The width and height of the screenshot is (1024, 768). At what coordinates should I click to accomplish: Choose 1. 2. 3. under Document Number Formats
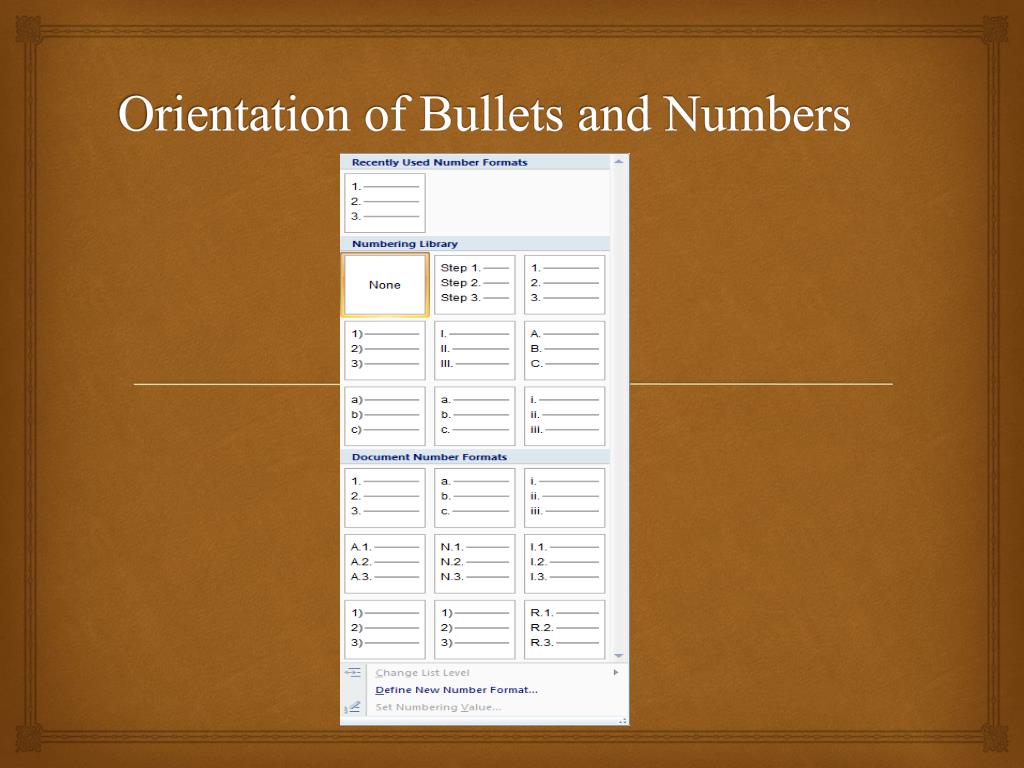click(385, 498)
